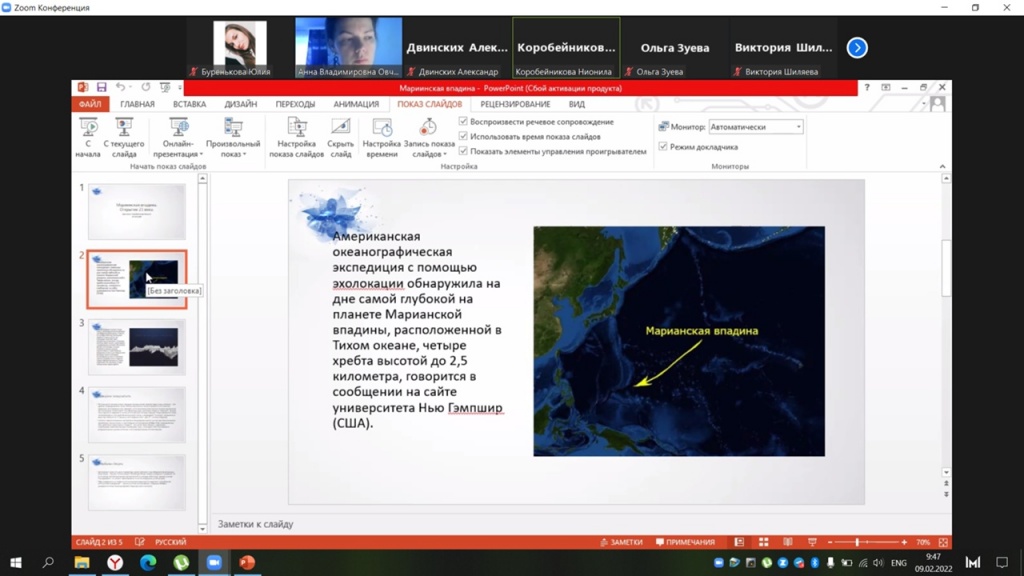Expand the Онлайн-презентация dropdown

(x=179, y=149)
